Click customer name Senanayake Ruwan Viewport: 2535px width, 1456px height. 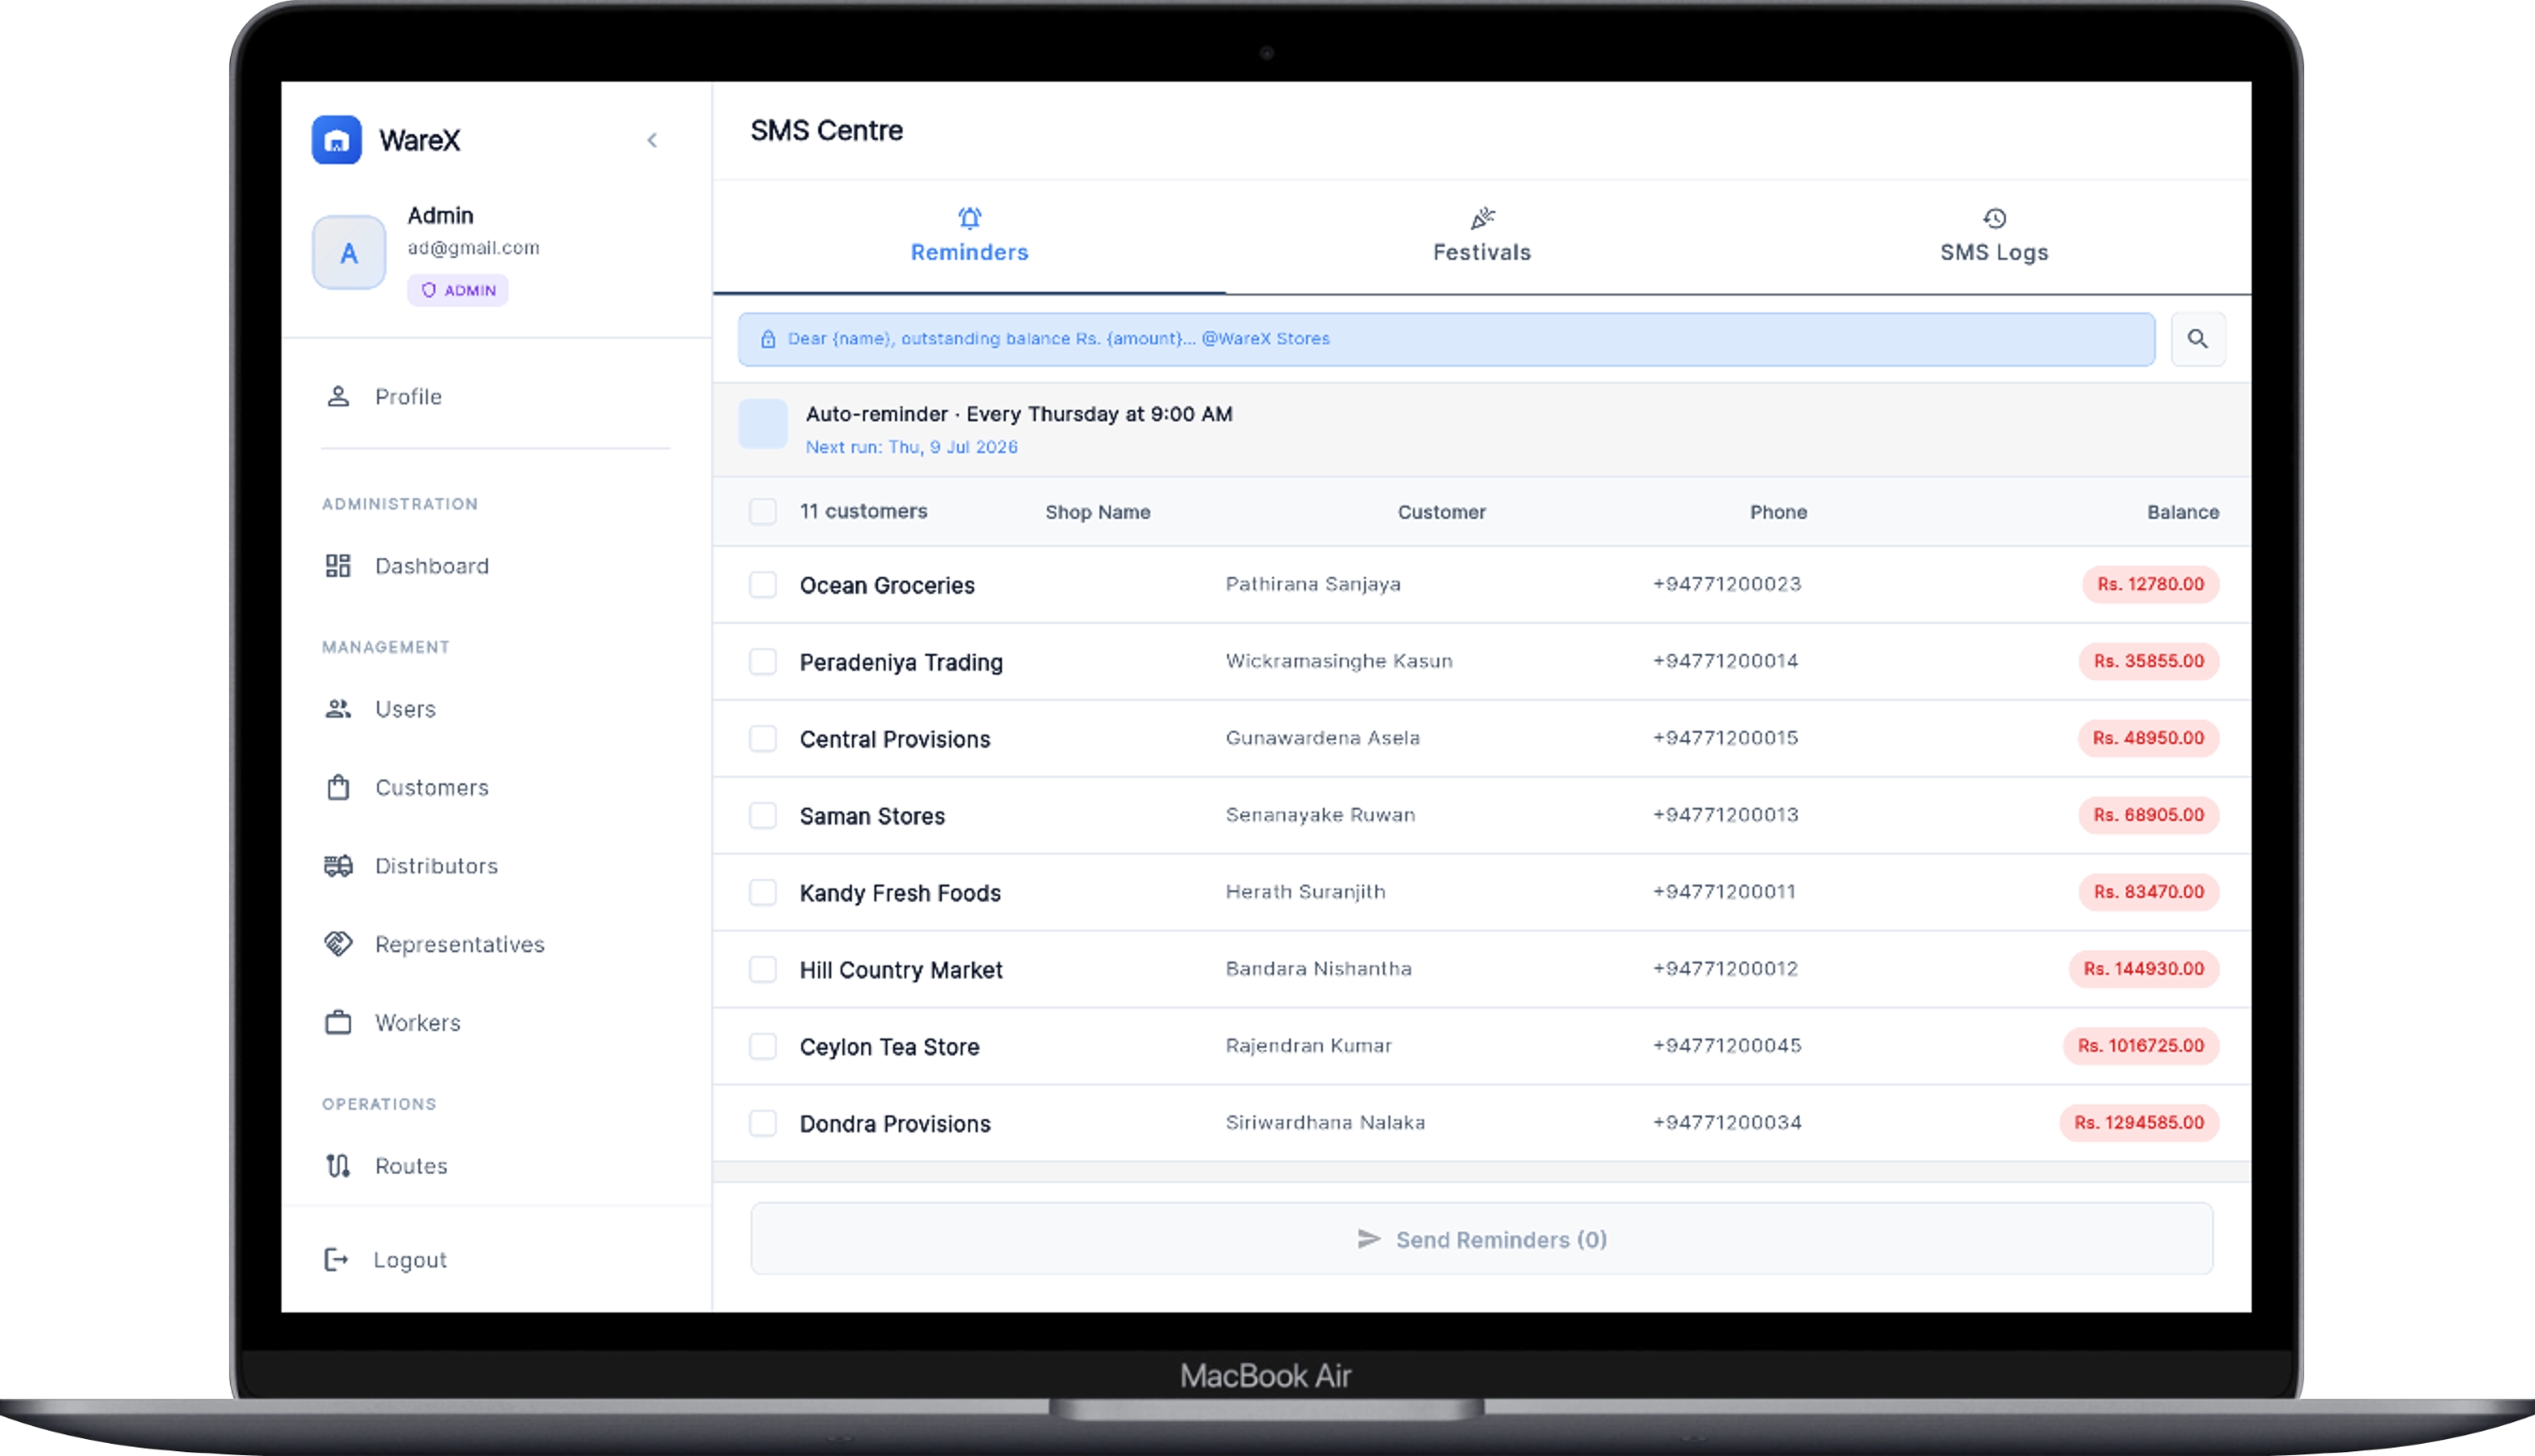click(x=1320, y=815)
